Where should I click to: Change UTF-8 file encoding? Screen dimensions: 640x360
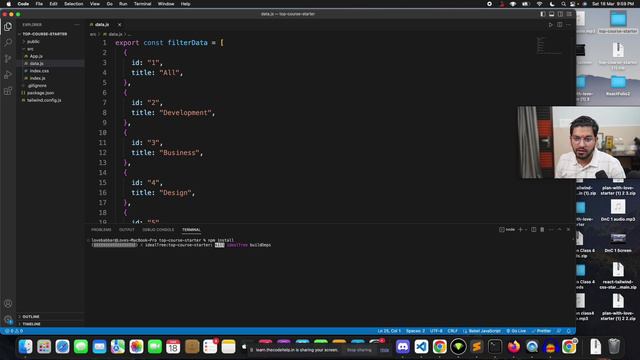pyautogui.click(x=436, y=331)
